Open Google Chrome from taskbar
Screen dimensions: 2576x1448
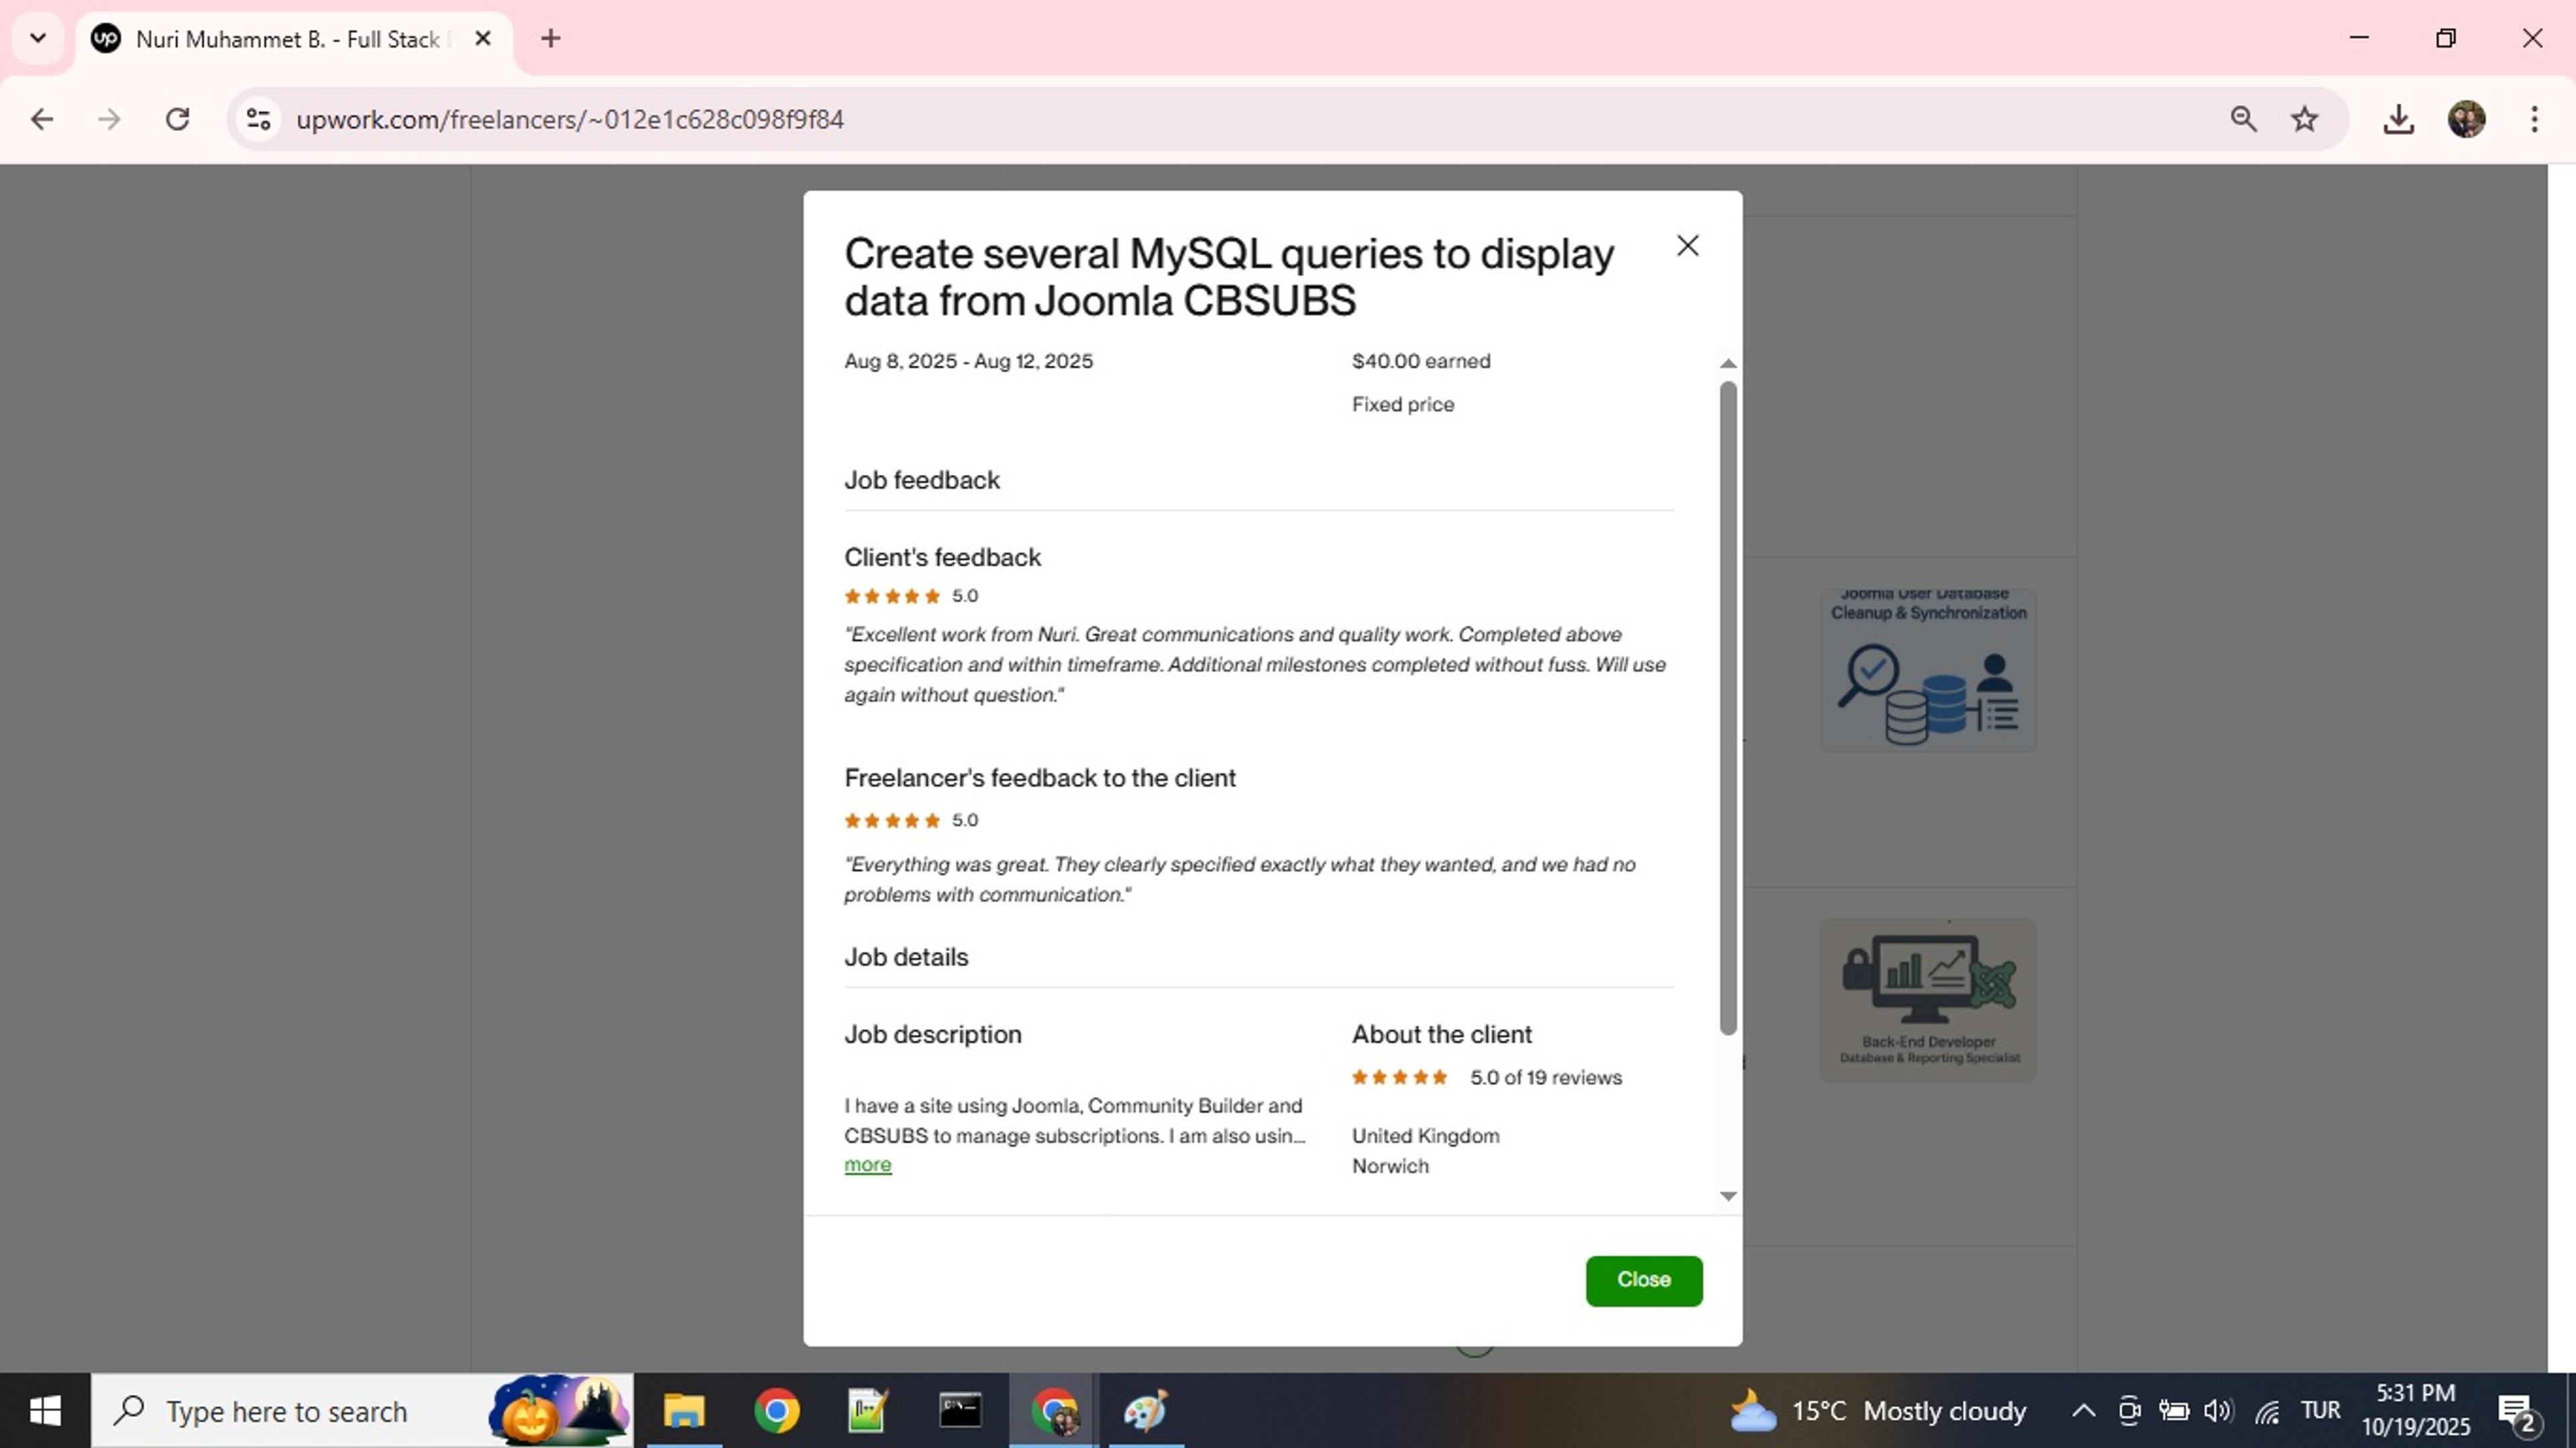[x=776, y=1411]
